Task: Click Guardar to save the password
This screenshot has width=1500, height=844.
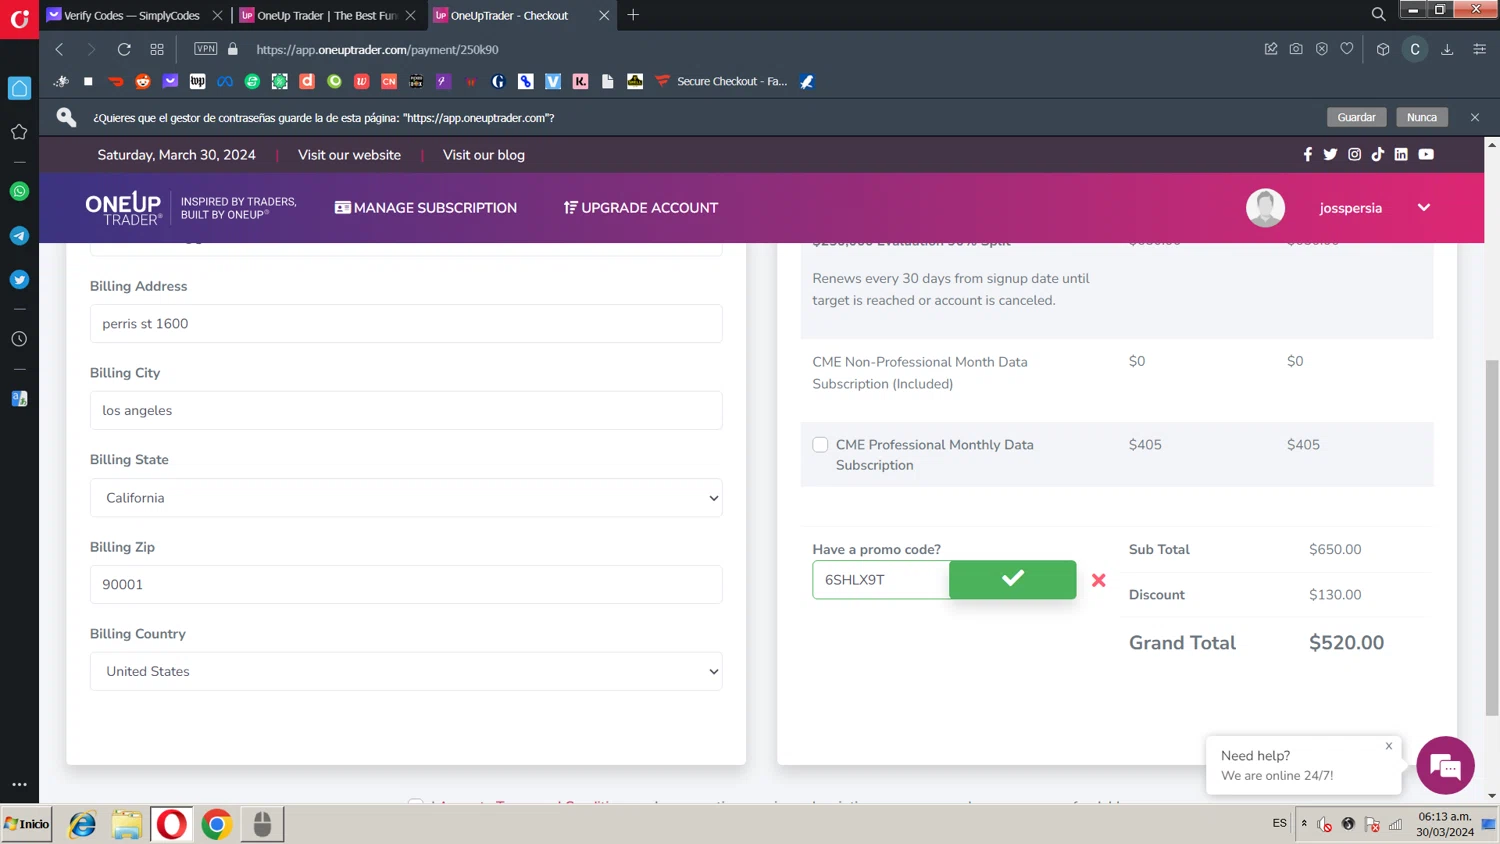Action: pyautogui.click(x=1356, y=117)
